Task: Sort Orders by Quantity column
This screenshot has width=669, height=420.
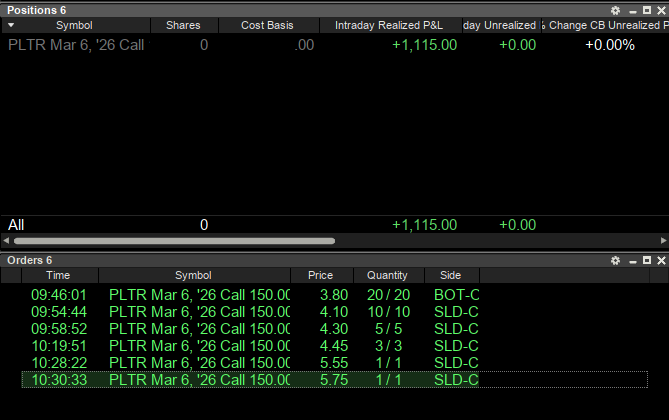Action: click(x=387, y=275)
